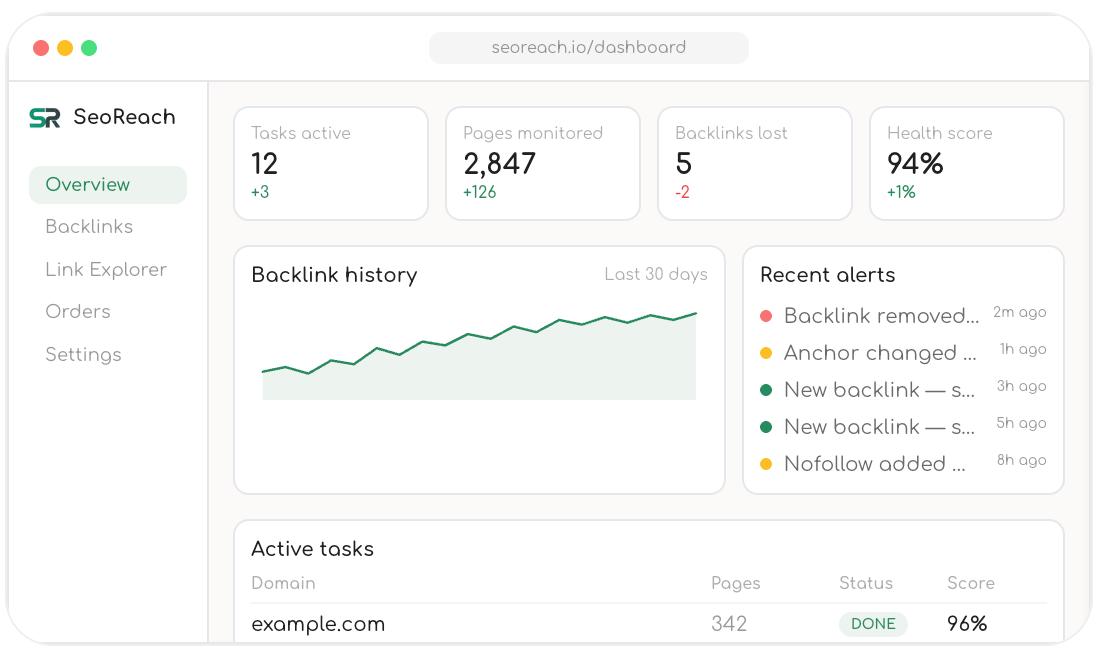Open the Backlink removed alert
This screenshot has height=650, width=1098.
click(903, 316)
